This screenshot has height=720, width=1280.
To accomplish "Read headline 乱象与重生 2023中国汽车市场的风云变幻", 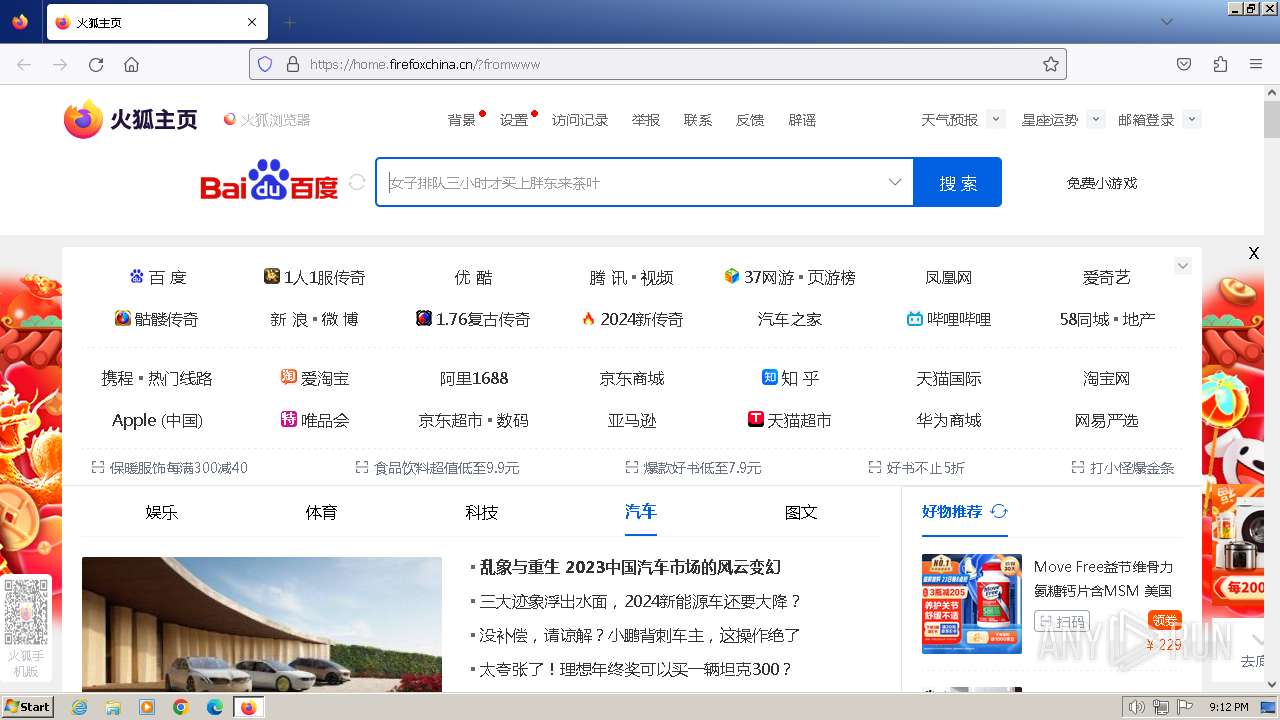I will coord(630,567).
